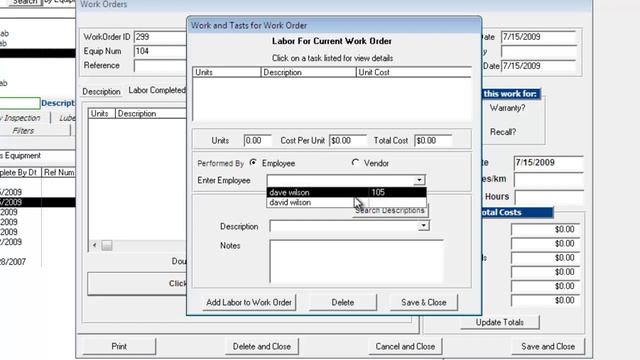Select the Vendor radio button
Viewport: 640px width, 360px height.
(355, 163)
